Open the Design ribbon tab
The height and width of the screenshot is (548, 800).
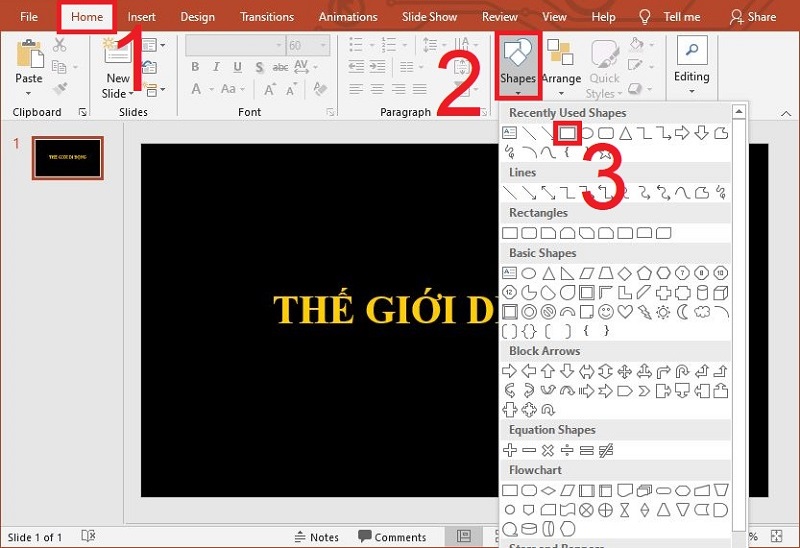point(197,17)
